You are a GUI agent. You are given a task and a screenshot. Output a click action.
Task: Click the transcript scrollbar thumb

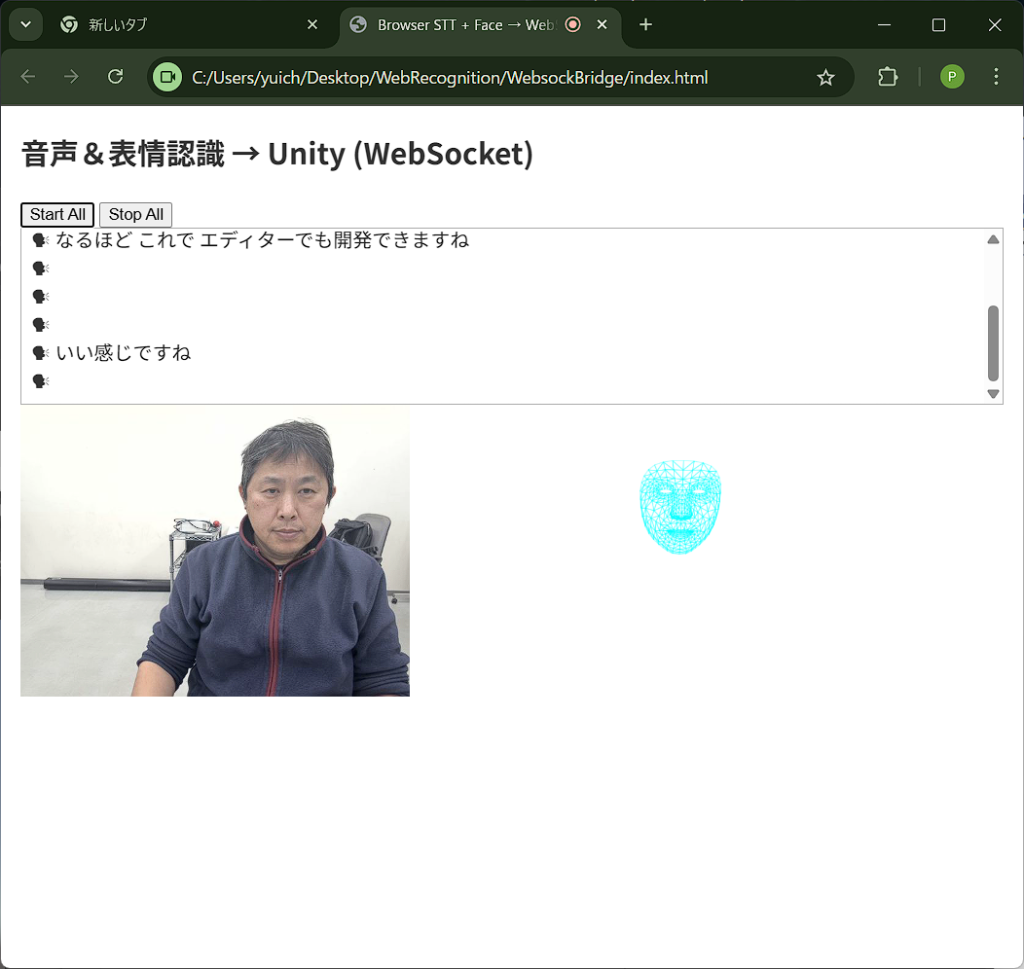click(x=993, y=343)
